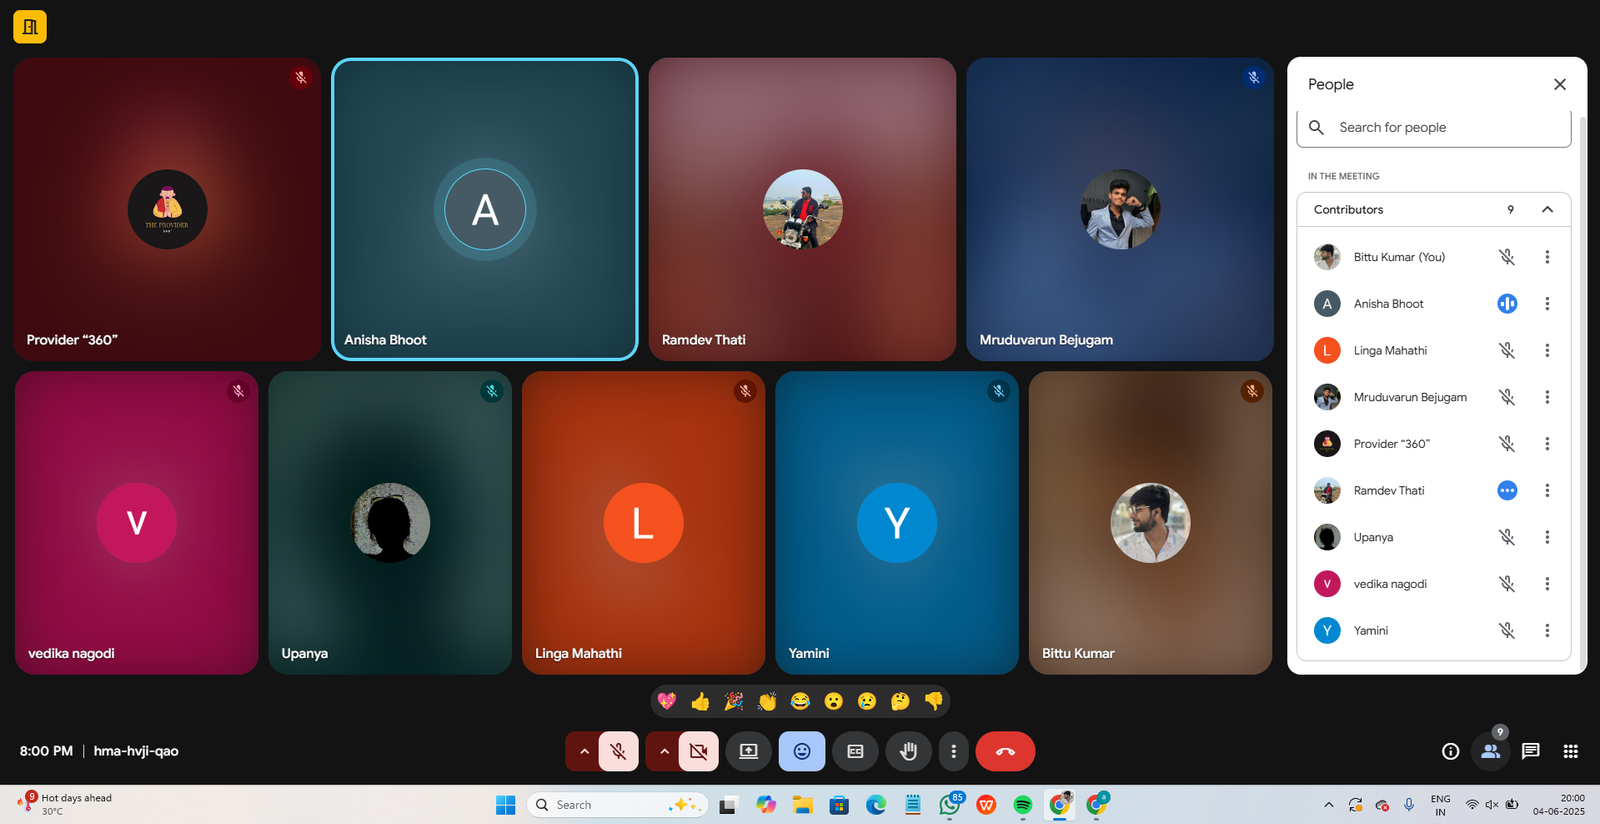Image resolution: width=1600 pixels, height=824 pixels.
Task: Click the raise hand icon
Action: click(x=908, y=751)
